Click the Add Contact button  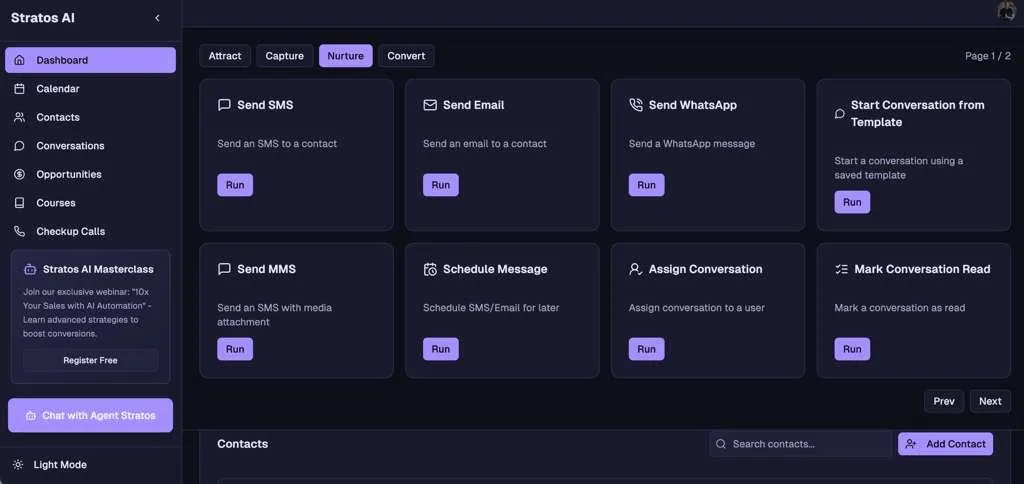coord(946,444)
